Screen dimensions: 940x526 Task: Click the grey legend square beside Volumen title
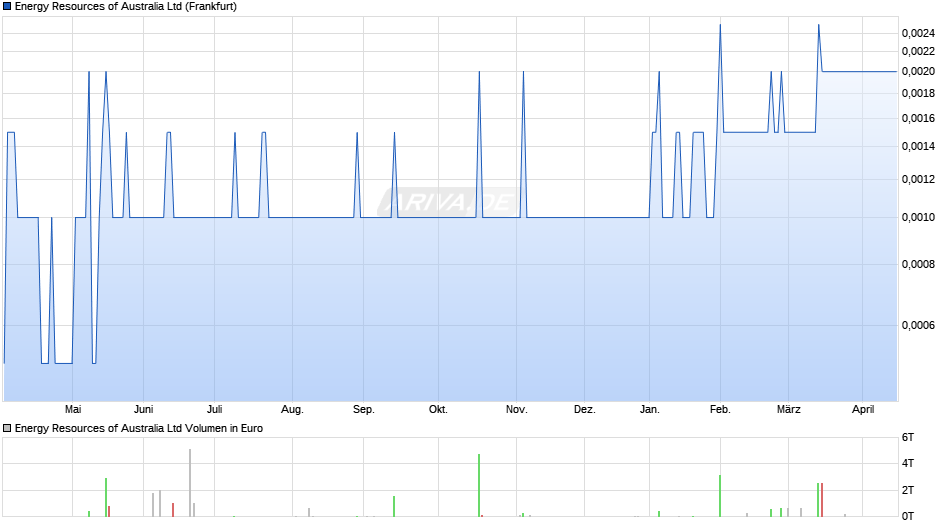pyautogui.click(x=7, y=428)
